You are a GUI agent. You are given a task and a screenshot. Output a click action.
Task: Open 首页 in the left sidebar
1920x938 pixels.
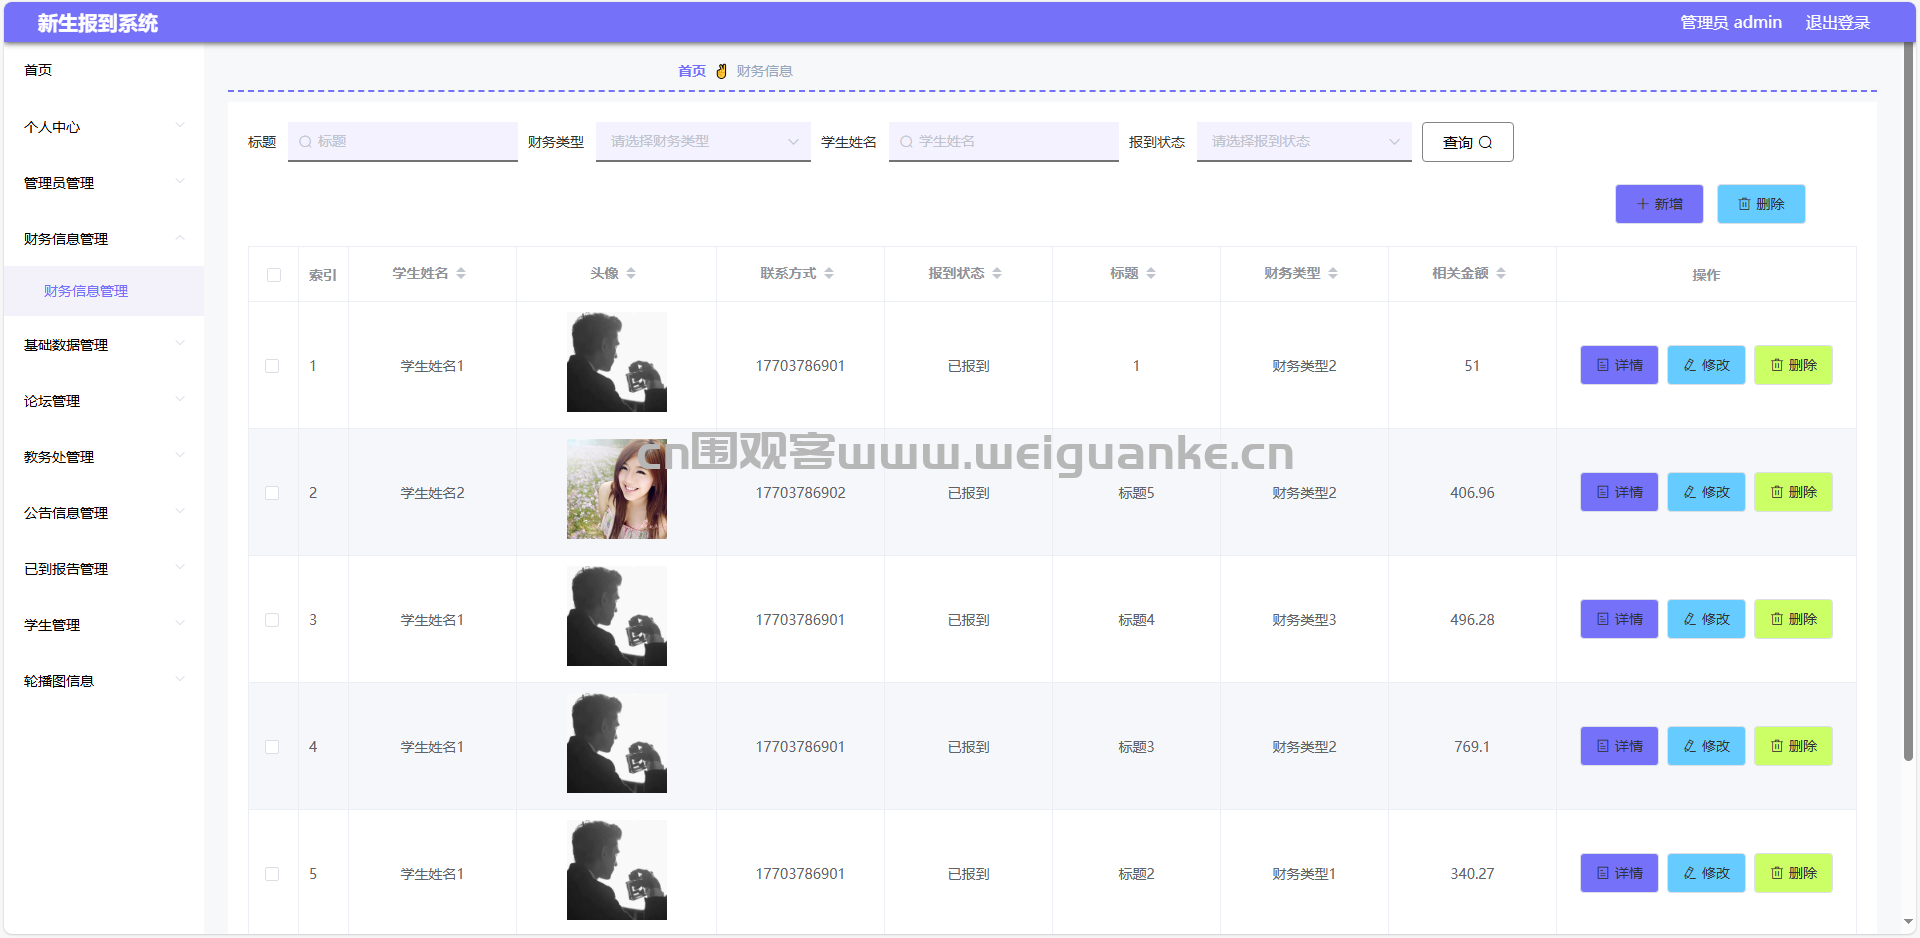38,70
